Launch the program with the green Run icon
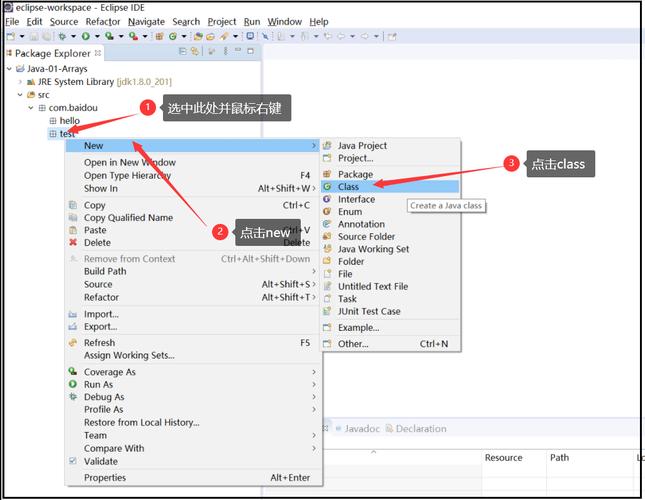Viewport: 645px width, 500px height. tap(86, 37)
